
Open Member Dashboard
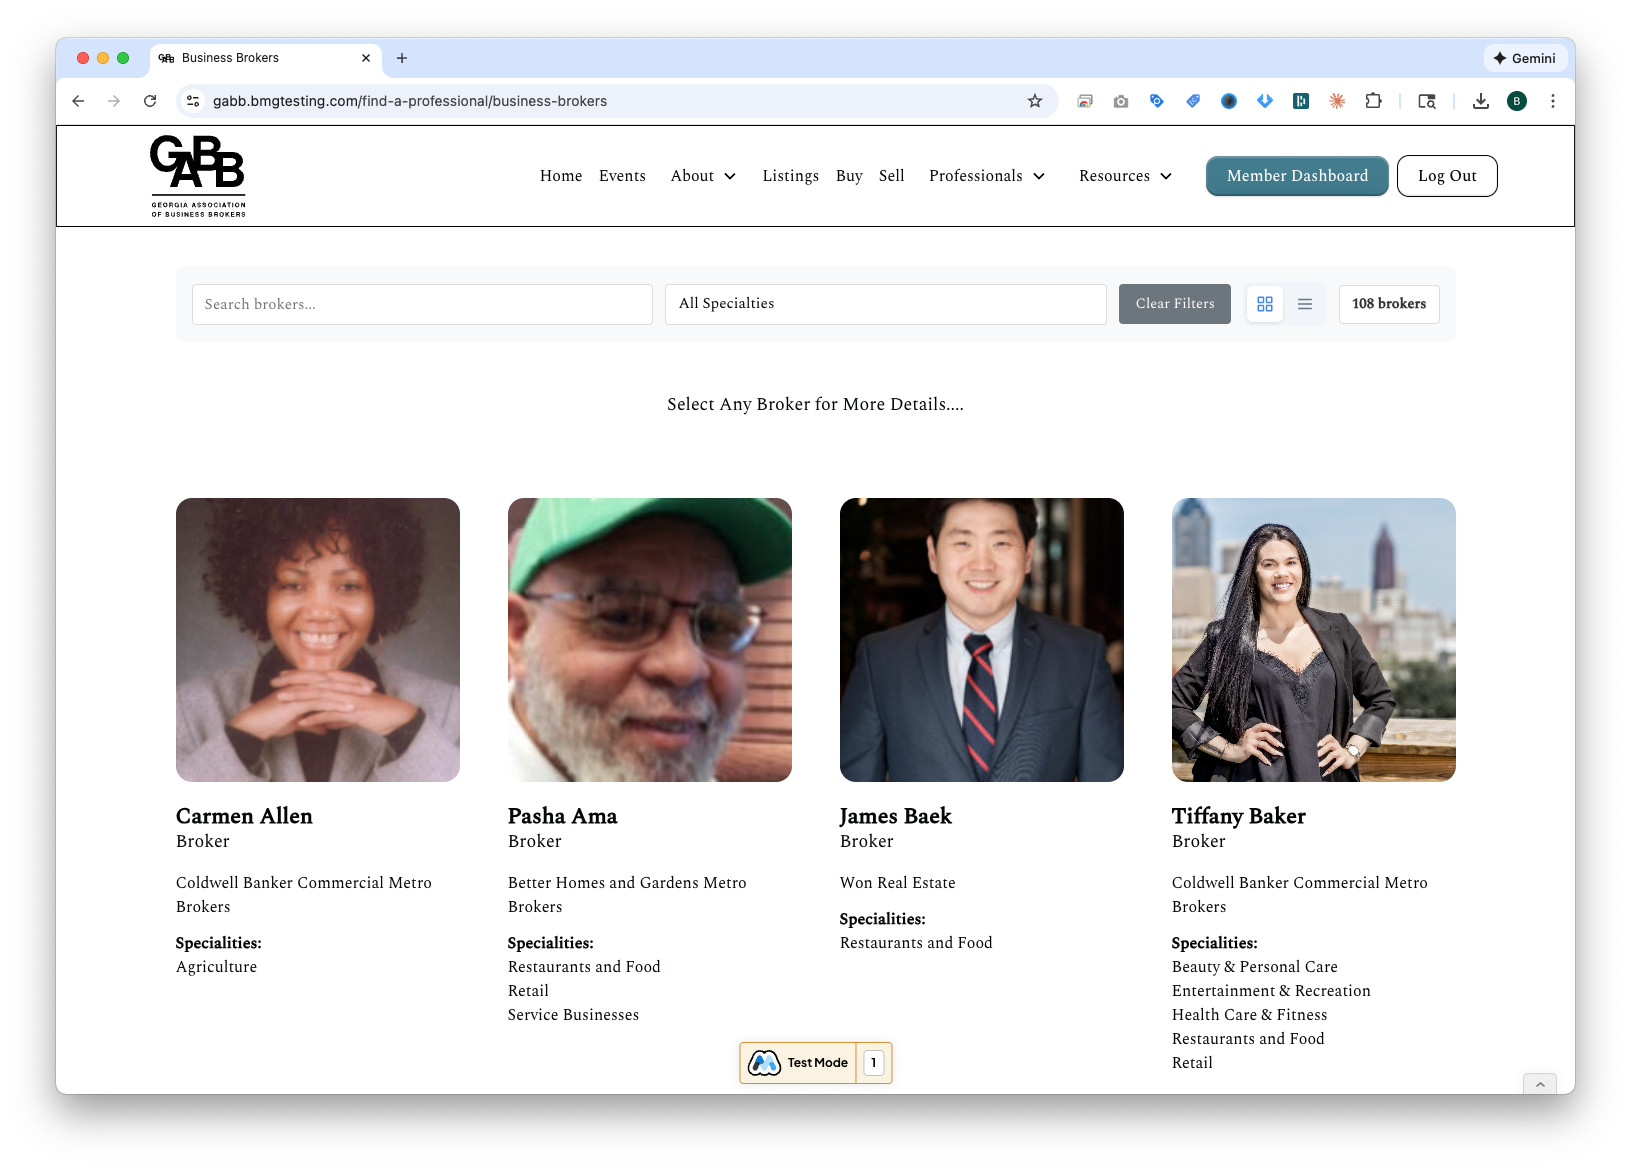pos(1297,176)
